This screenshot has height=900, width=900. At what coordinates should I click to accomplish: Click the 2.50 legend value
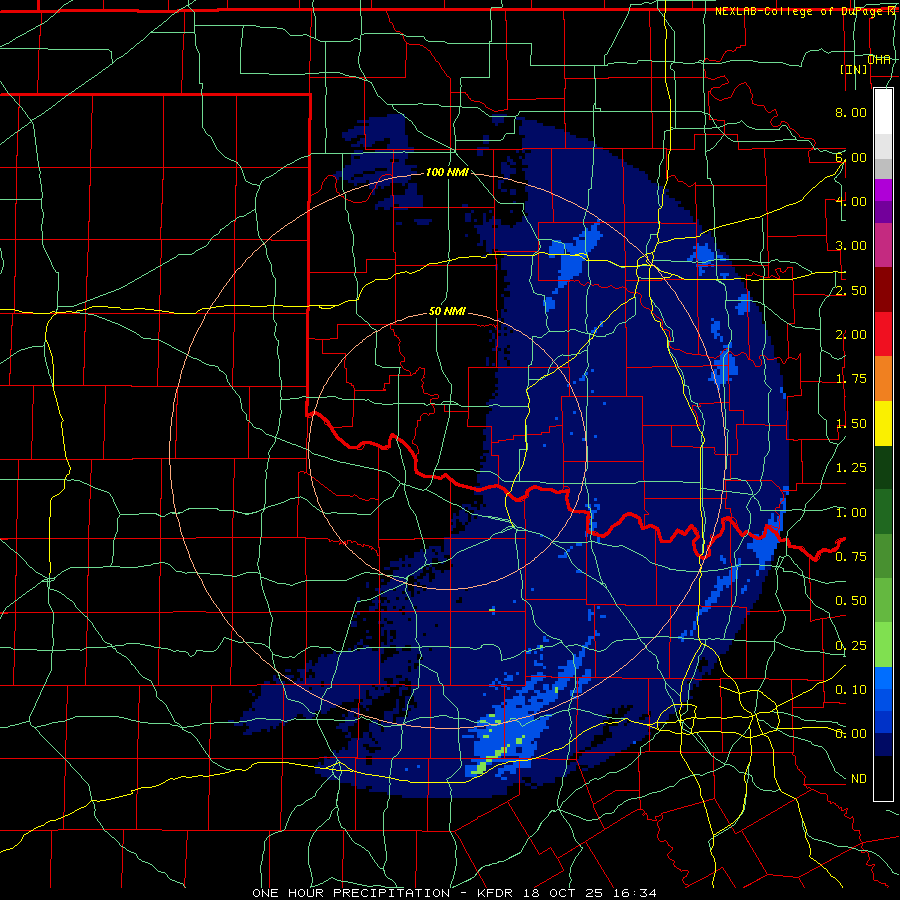(851, 290)
